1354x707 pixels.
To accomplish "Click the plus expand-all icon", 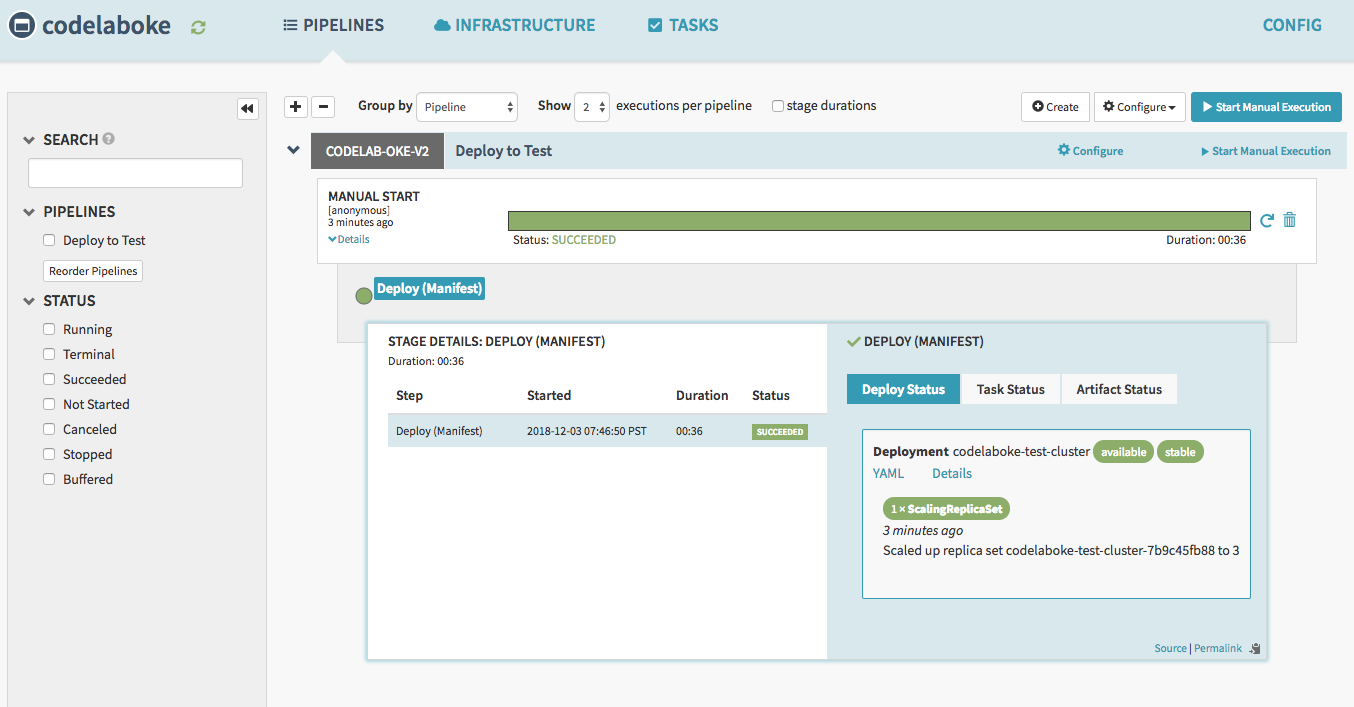I will point(296,107).
